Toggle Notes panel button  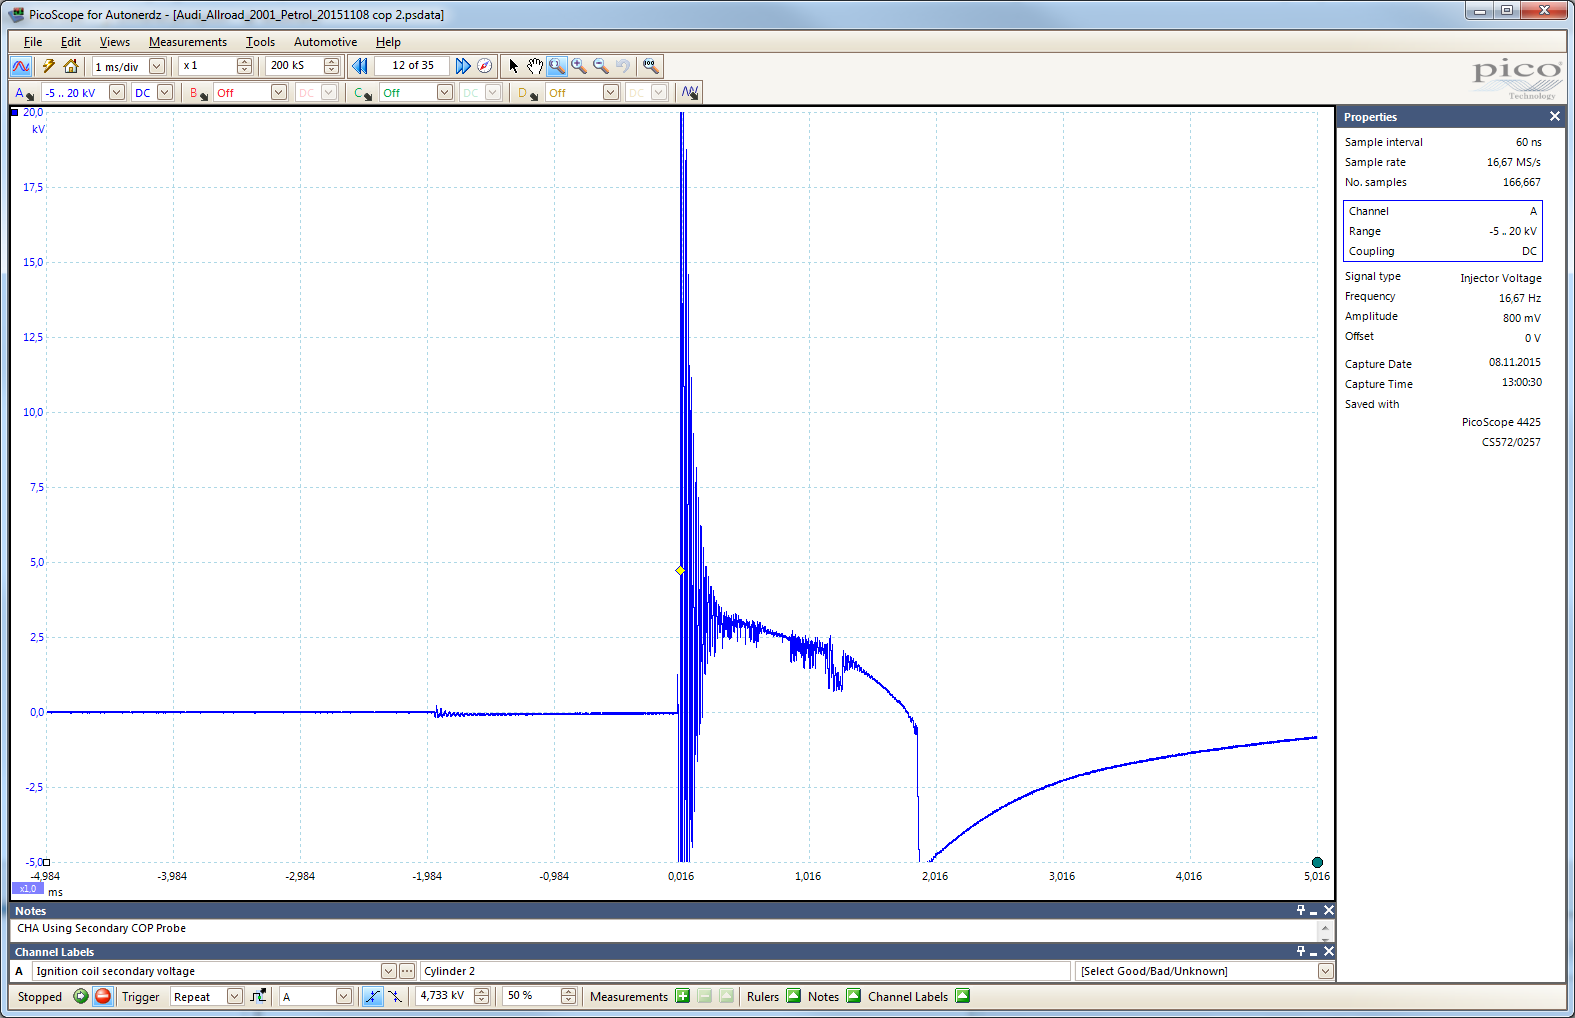tap(853, 996)
